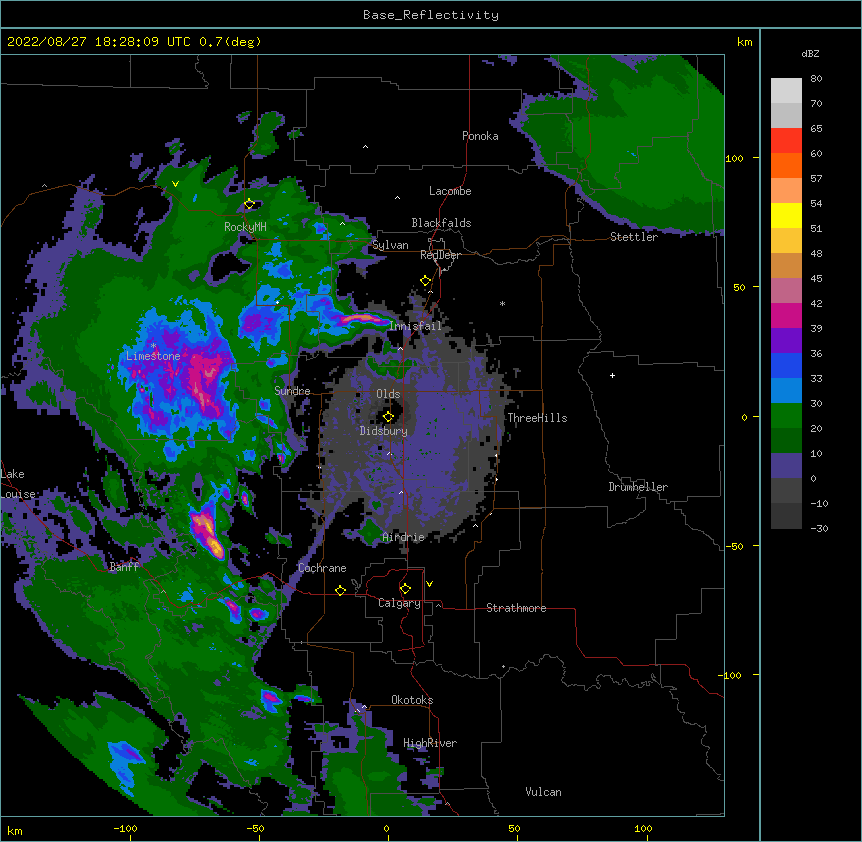Screen dimensions: 862x842
Task: Click the Lacombe city label
Action: pyautogui.click(x=450, y=191)
